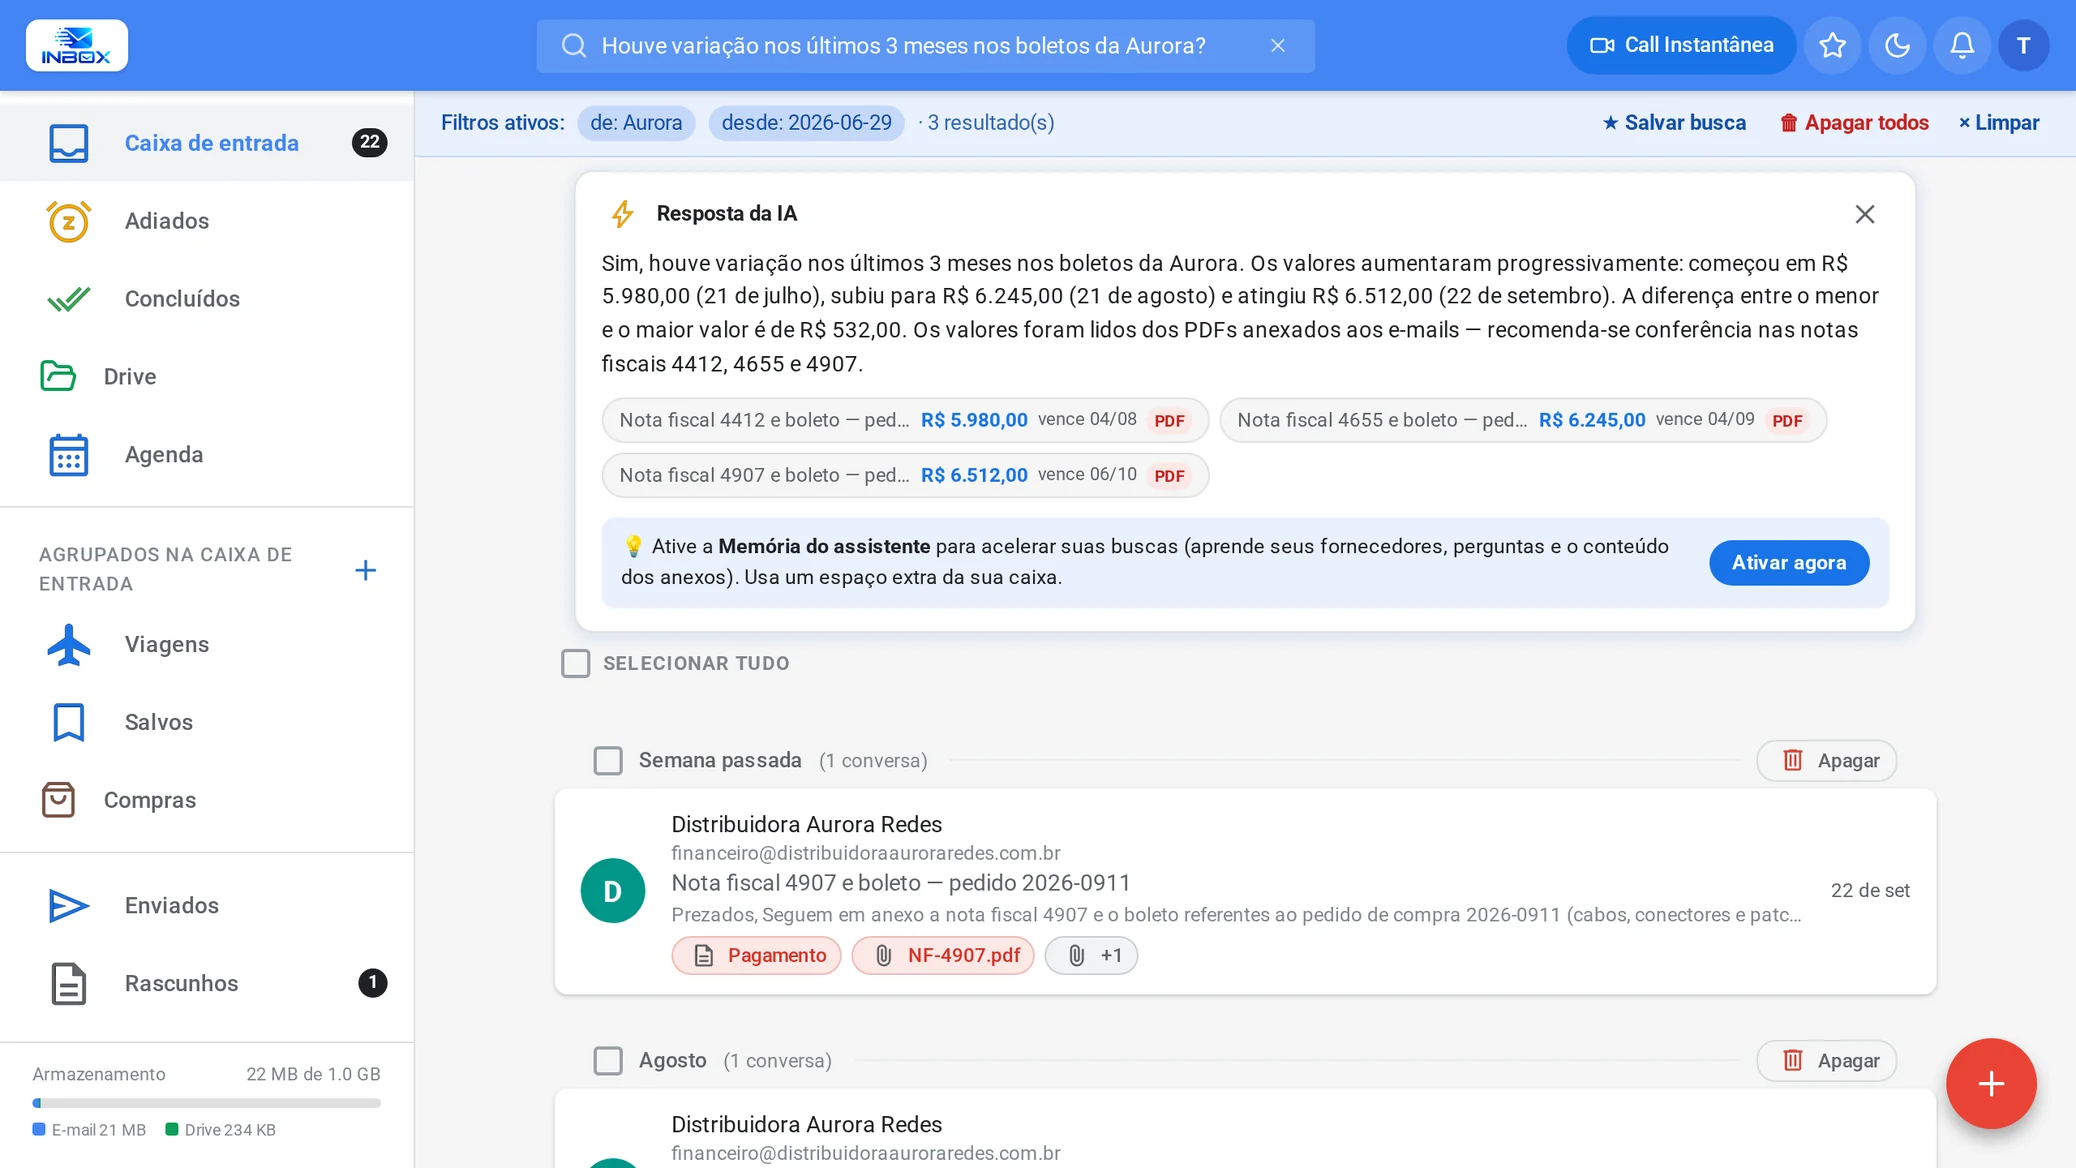Delete Agosto group with Apagar
Screen dimensions: 2076x1168
pyautogui.click(x=1826, y=1061)
